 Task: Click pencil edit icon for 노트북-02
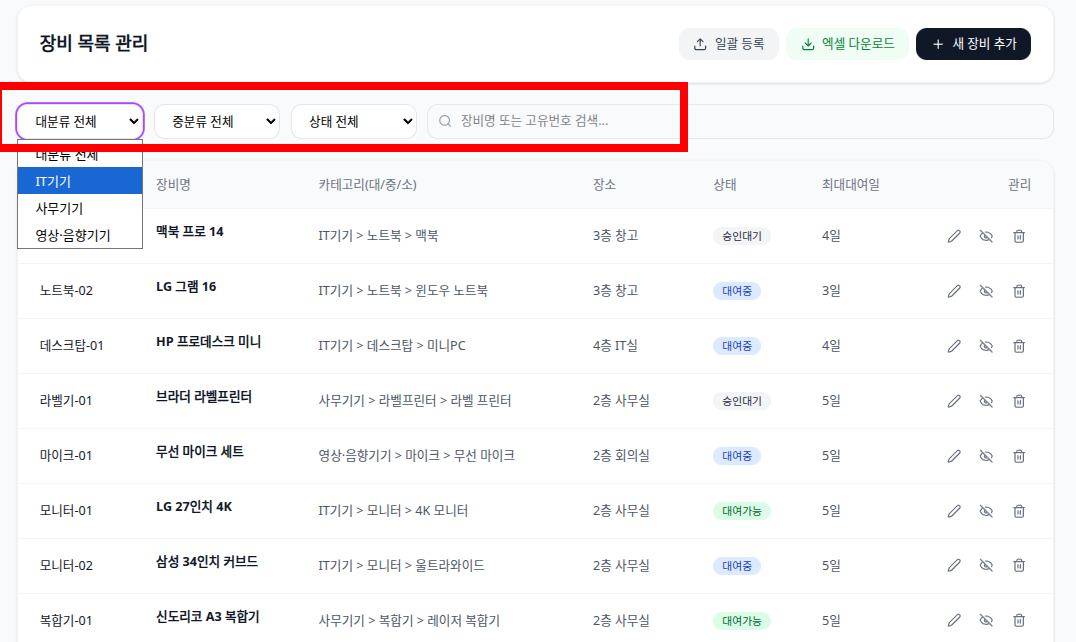click(x=954, y=291)
